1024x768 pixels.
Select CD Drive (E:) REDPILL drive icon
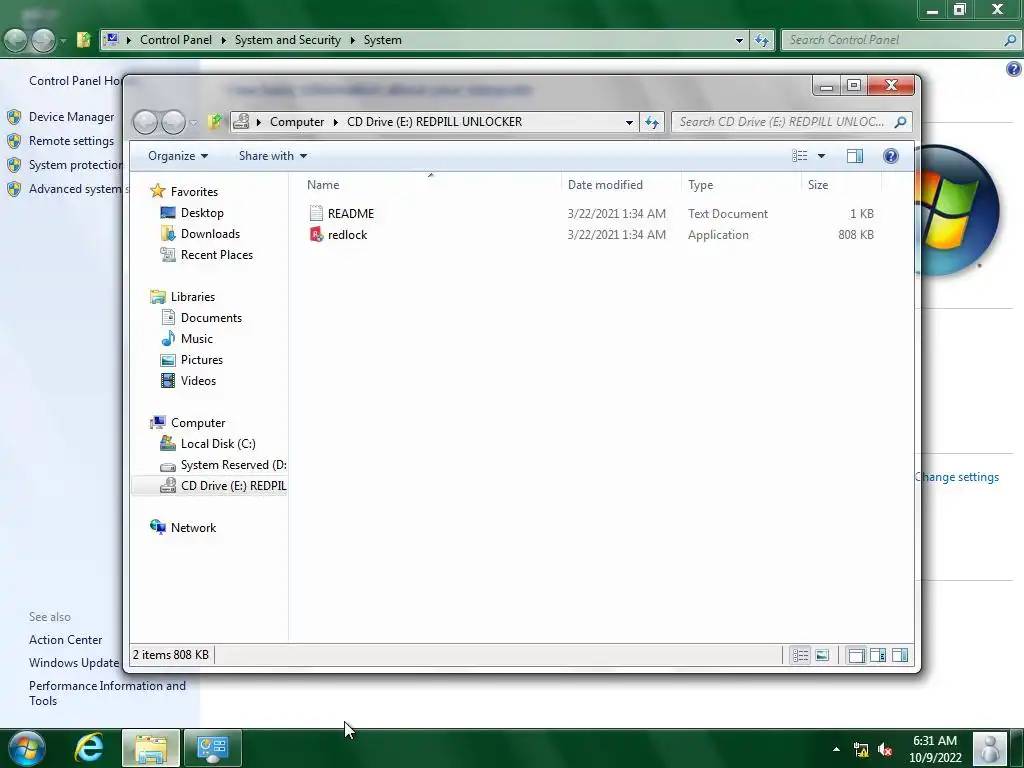click(x=168, y=485)
